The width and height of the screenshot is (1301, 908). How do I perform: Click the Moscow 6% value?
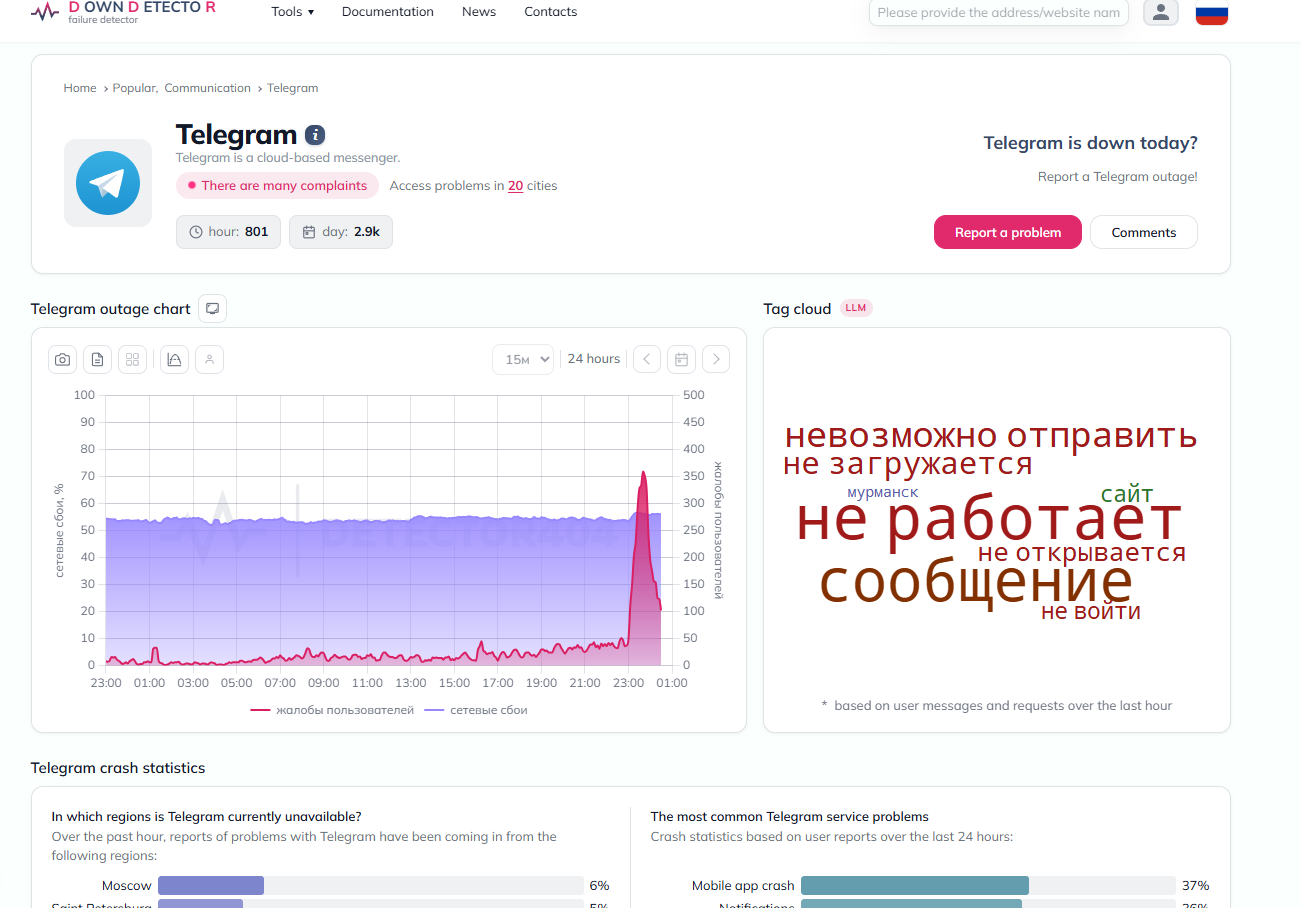click(599, 886)
